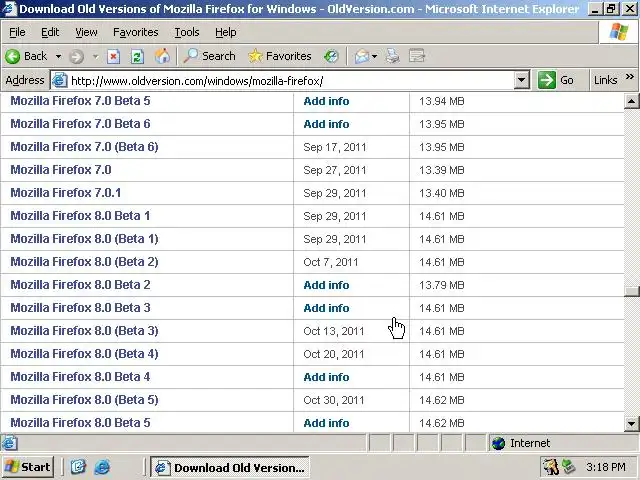Open Mozilla Firefox 8.0 Beta 3 link
The width and height of the screenshot is (640, 480).
(80, 307)
